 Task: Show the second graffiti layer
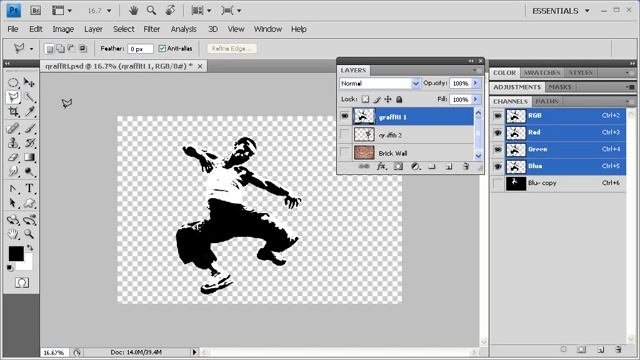click(345, 134)
